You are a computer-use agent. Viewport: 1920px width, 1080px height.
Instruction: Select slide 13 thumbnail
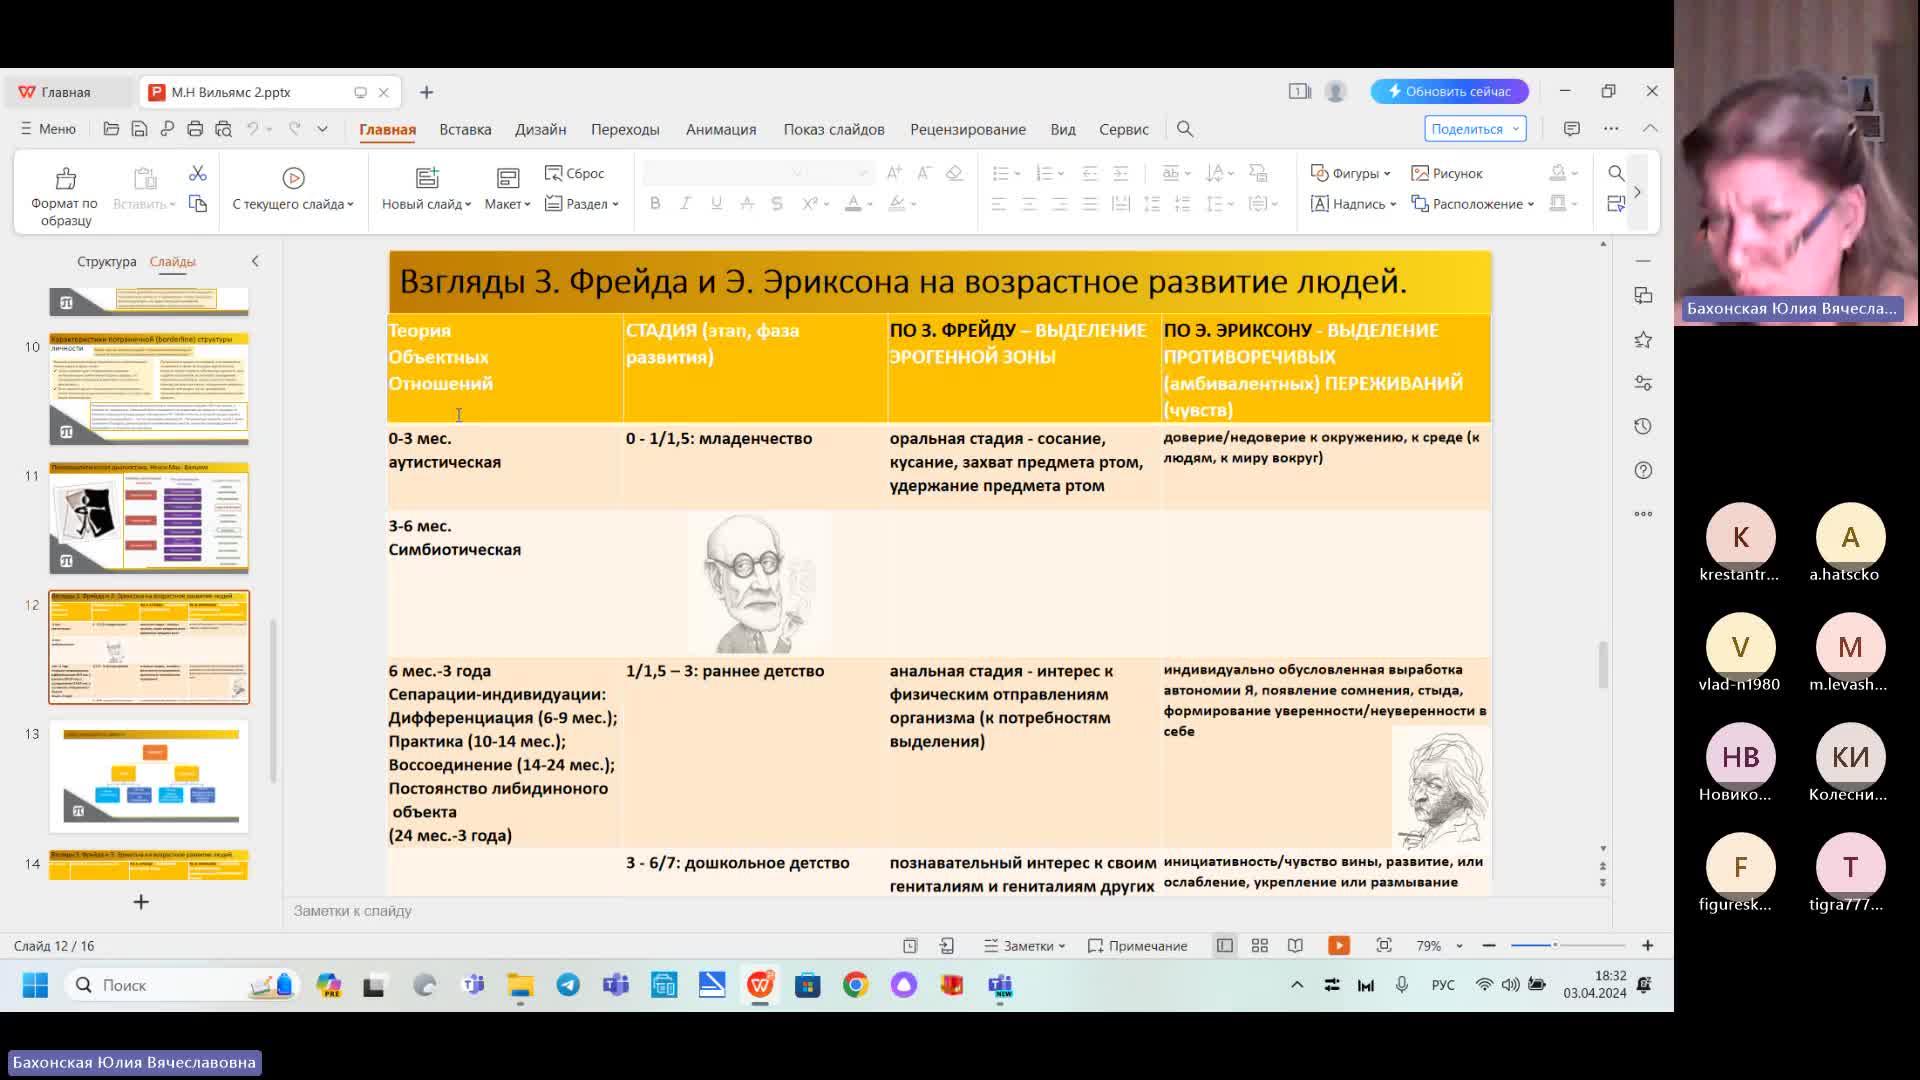pyautogui.click(x=149, y=776)
